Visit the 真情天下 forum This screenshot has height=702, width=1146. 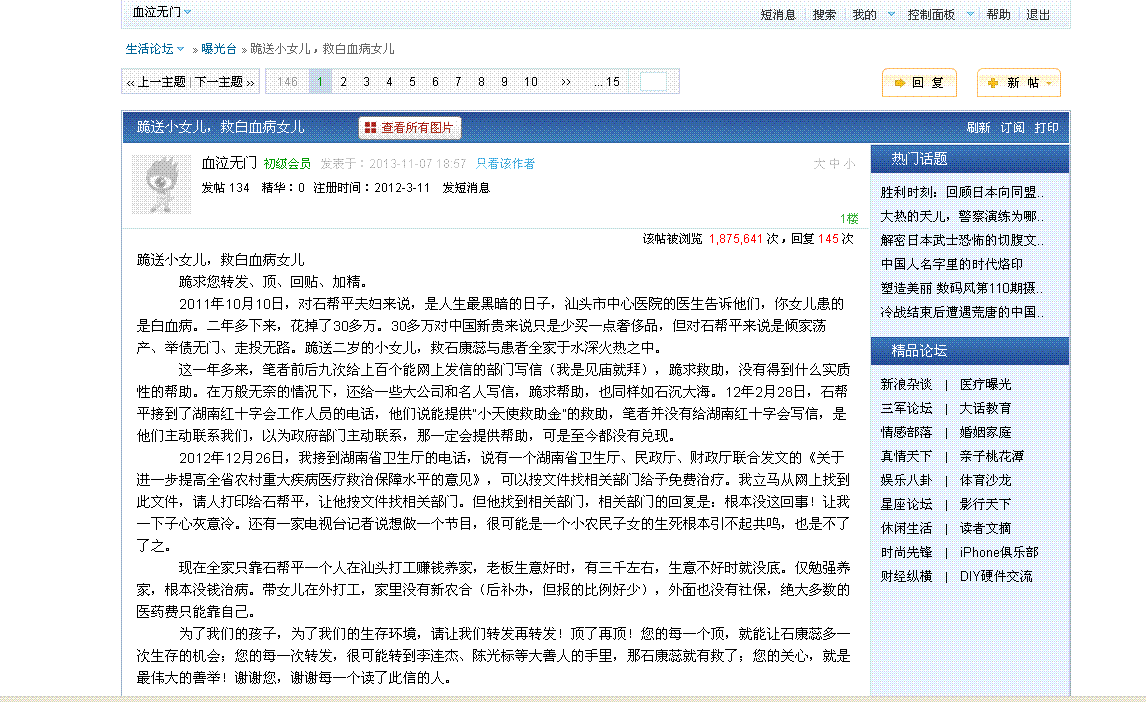(906, 457)
